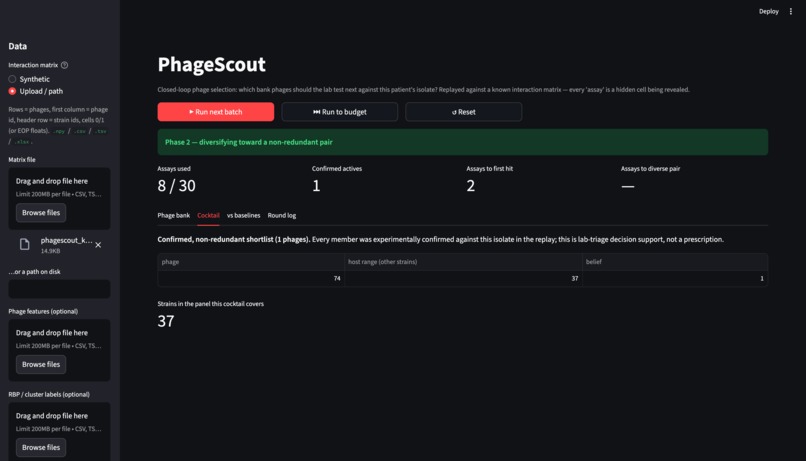Run the next batch
This screenshot has height=461, width=806.
tap(216, 112)
